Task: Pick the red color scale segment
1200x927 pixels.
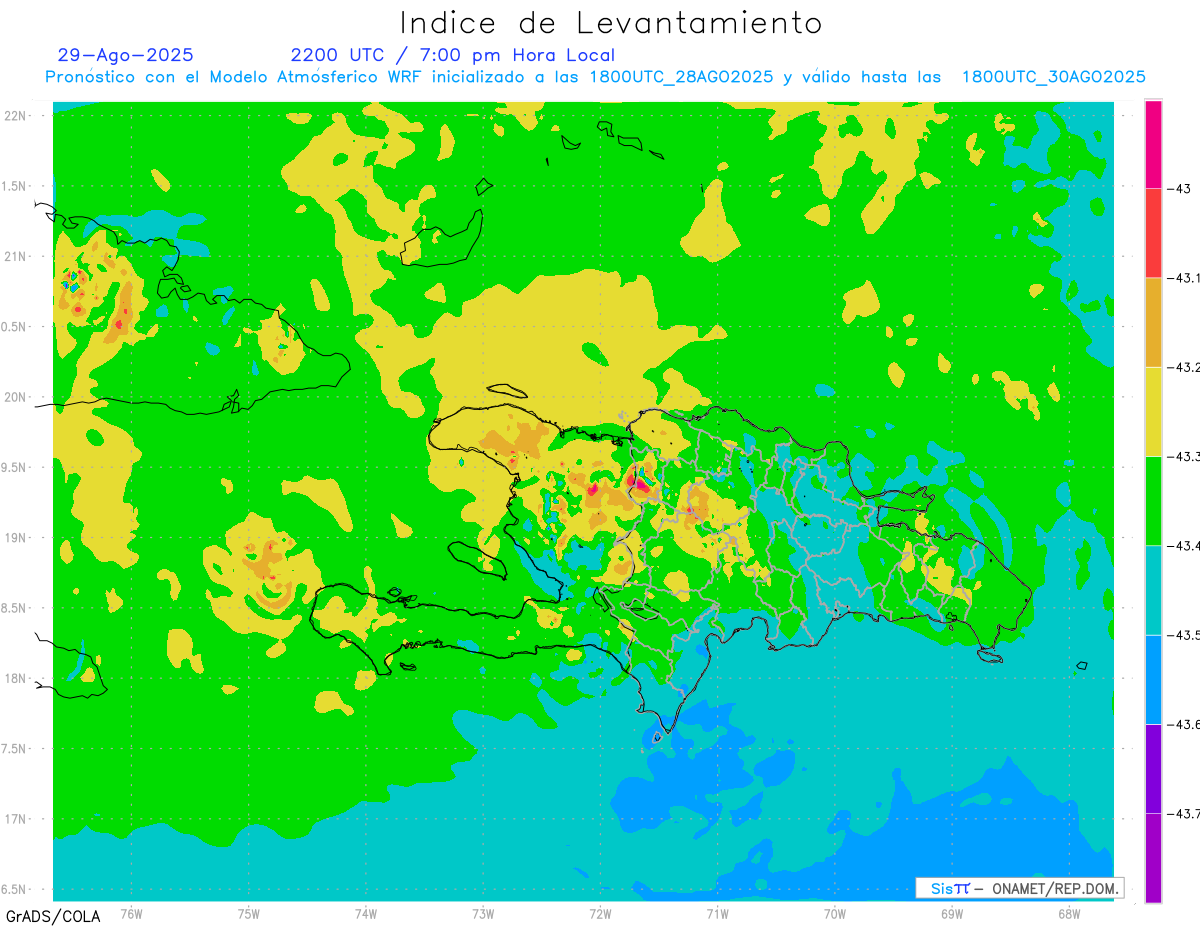Action: (1153, 233)
